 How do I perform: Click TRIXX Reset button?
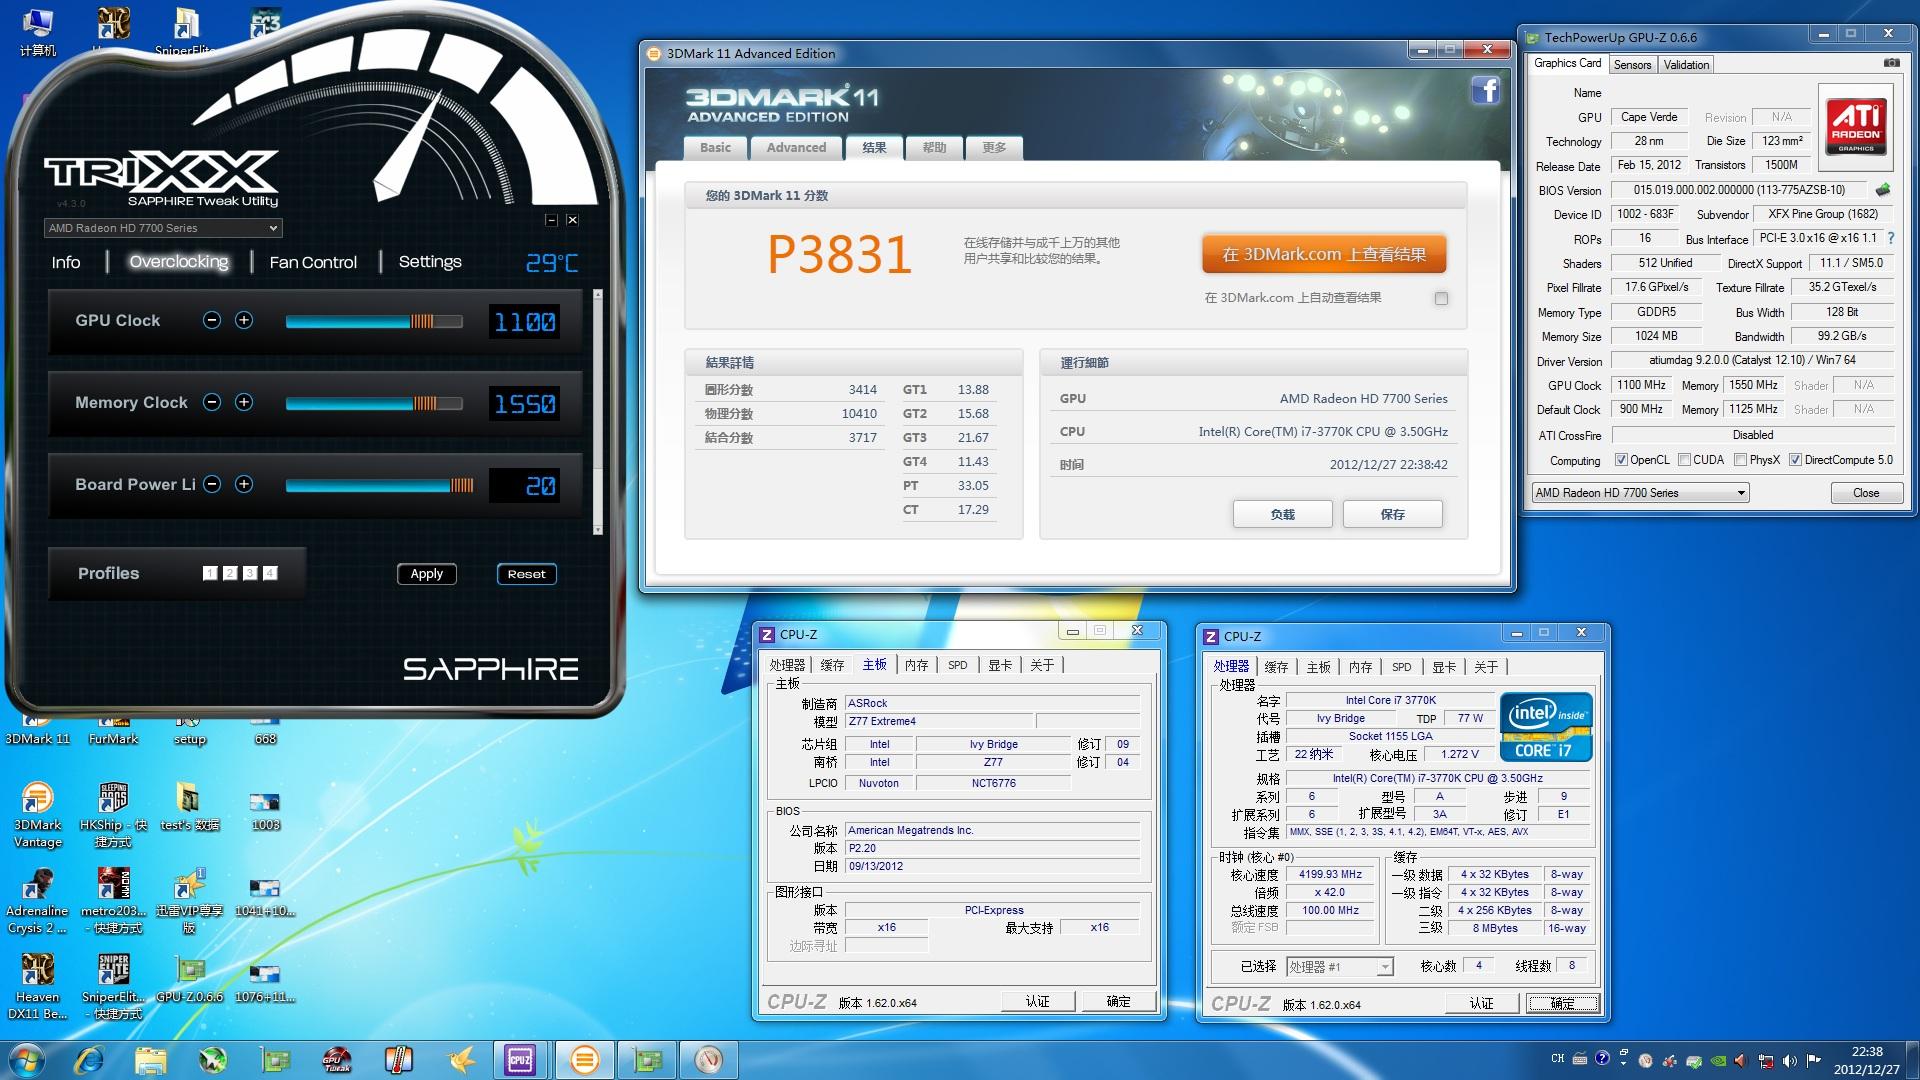527,574
